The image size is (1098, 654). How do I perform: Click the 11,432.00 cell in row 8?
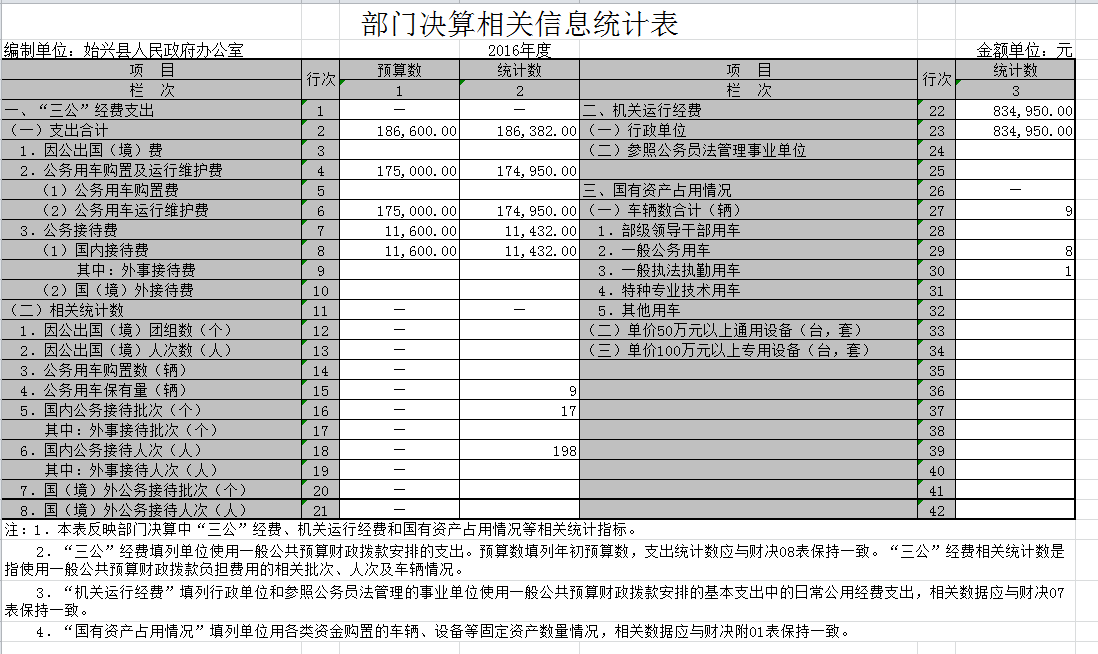pyautogui.click(x=520, y=250)
